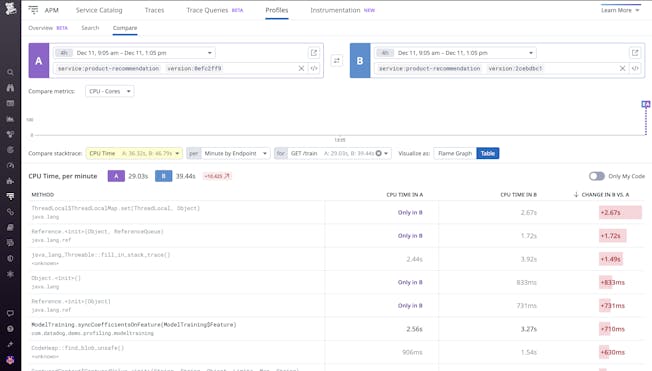652x371 pixels.
Task: Select the Reference.<init>(Object) method row
Action: point(337,306)
